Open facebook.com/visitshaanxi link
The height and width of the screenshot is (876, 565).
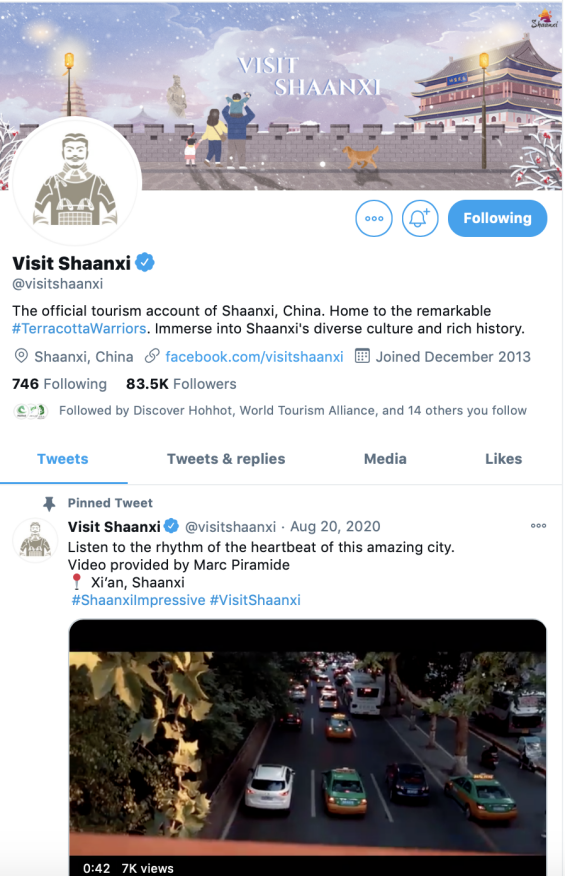[x=254, y=356]
